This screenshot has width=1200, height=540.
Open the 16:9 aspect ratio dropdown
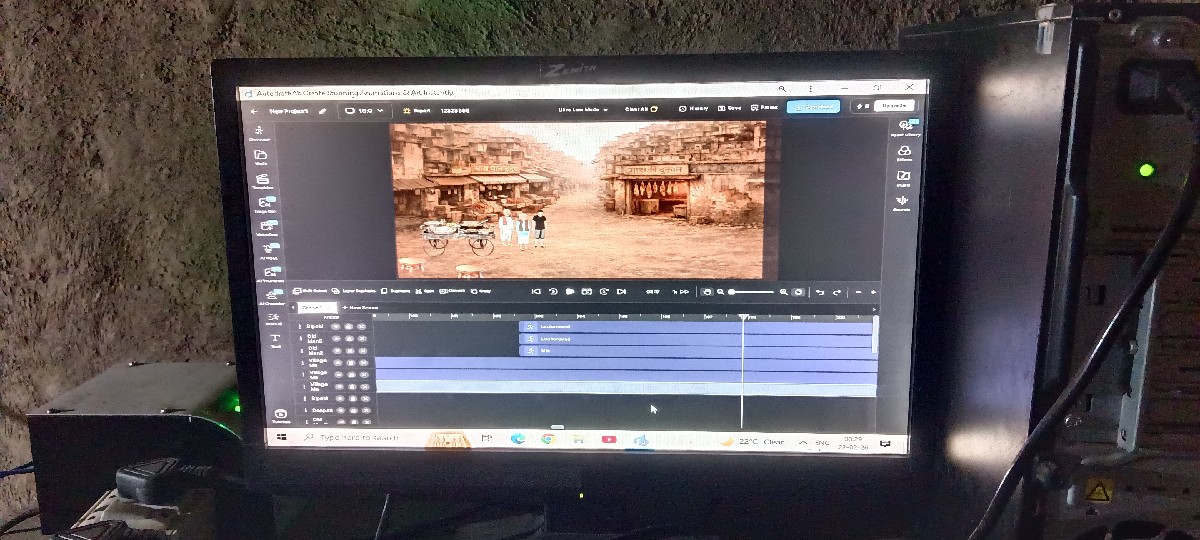tap(365, 111)
